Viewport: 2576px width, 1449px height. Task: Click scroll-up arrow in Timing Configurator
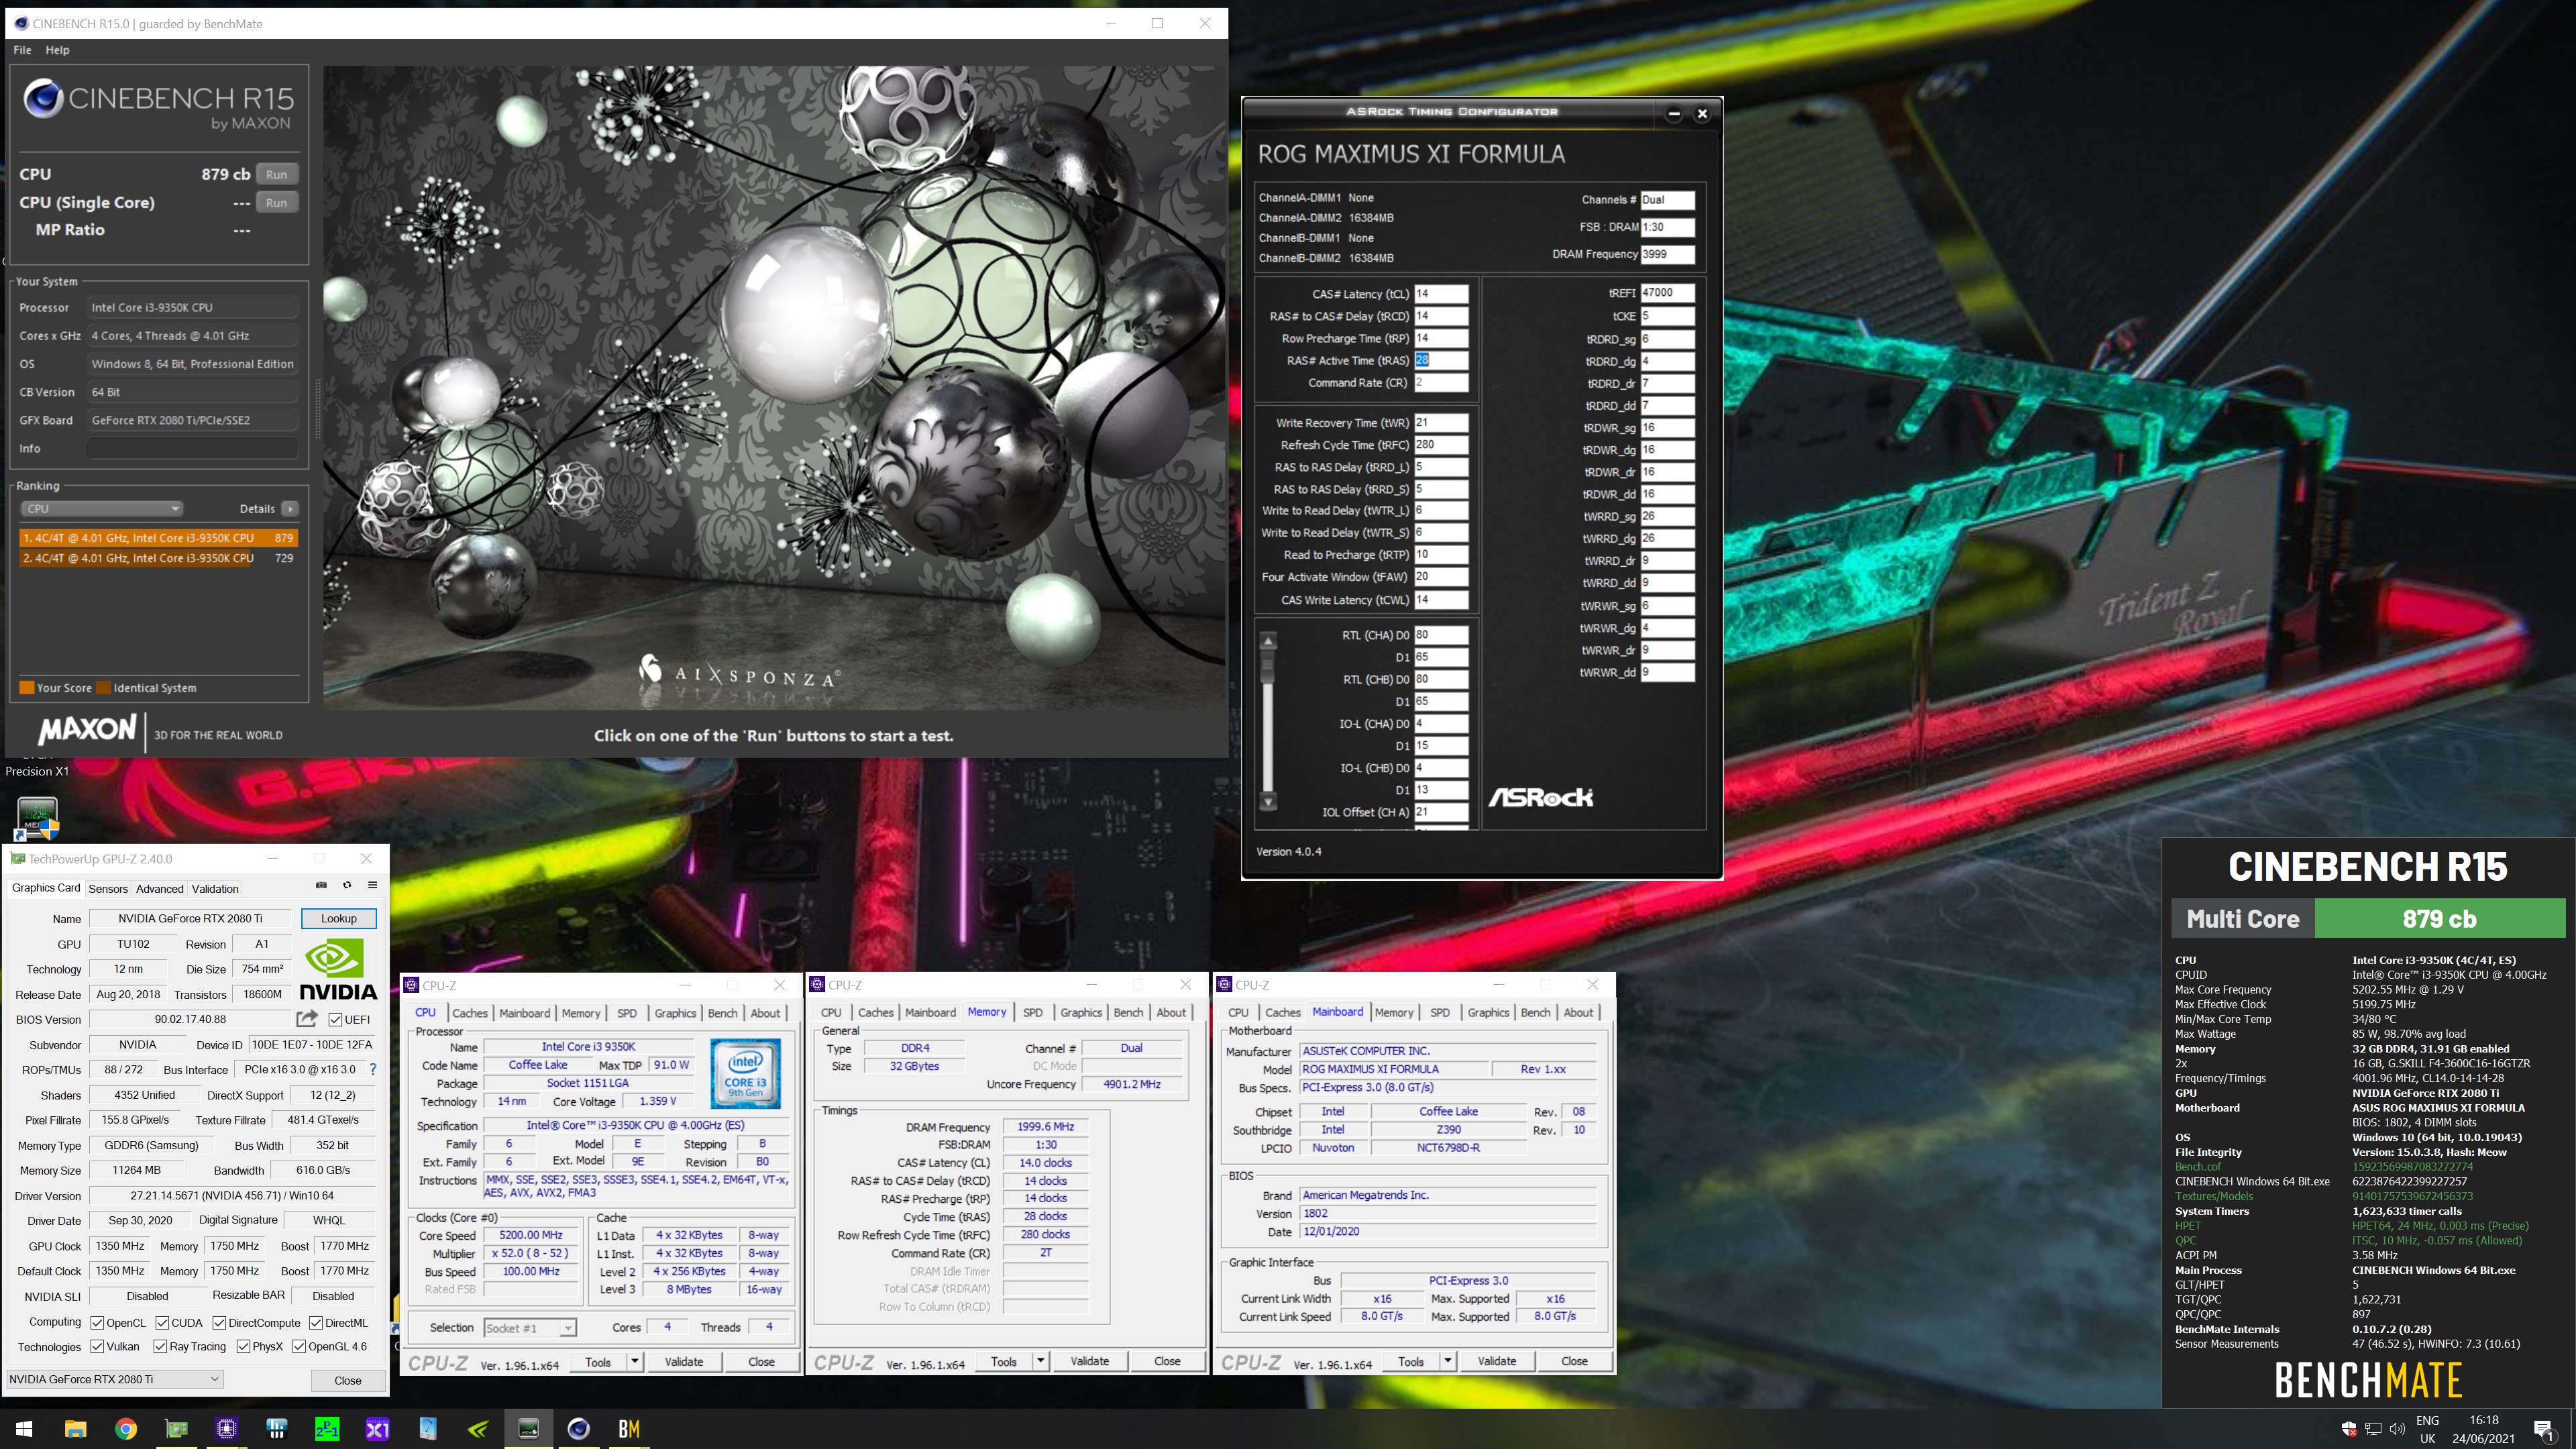[1268, 640]
